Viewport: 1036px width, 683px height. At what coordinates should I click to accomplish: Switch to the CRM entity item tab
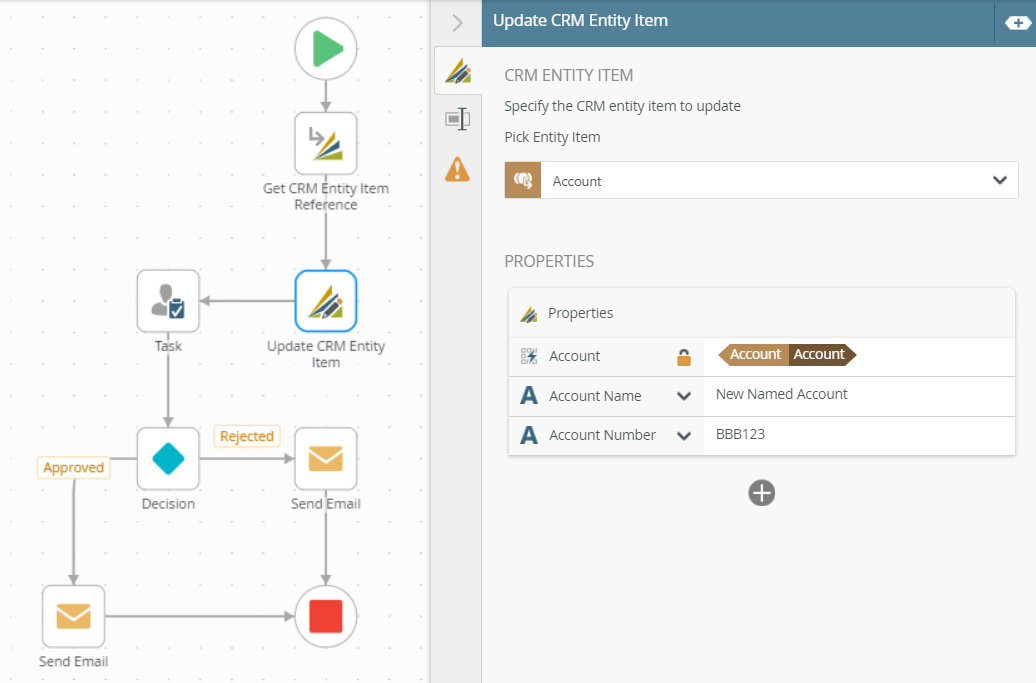[458, 71]
